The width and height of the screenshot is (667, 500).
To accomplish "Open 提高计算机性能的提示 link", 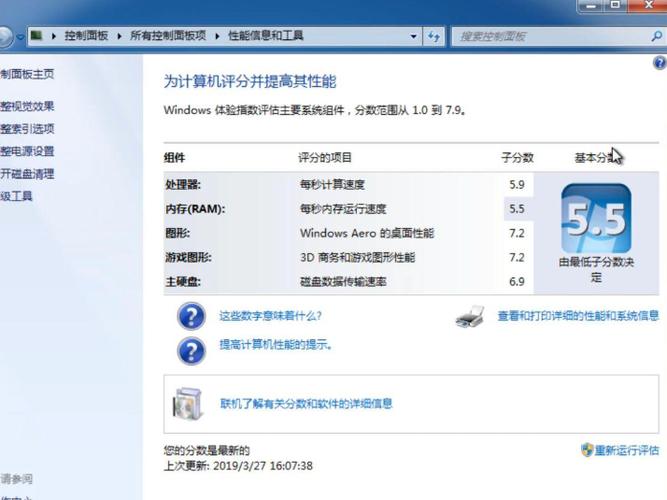I will click(x=276, y=345).
